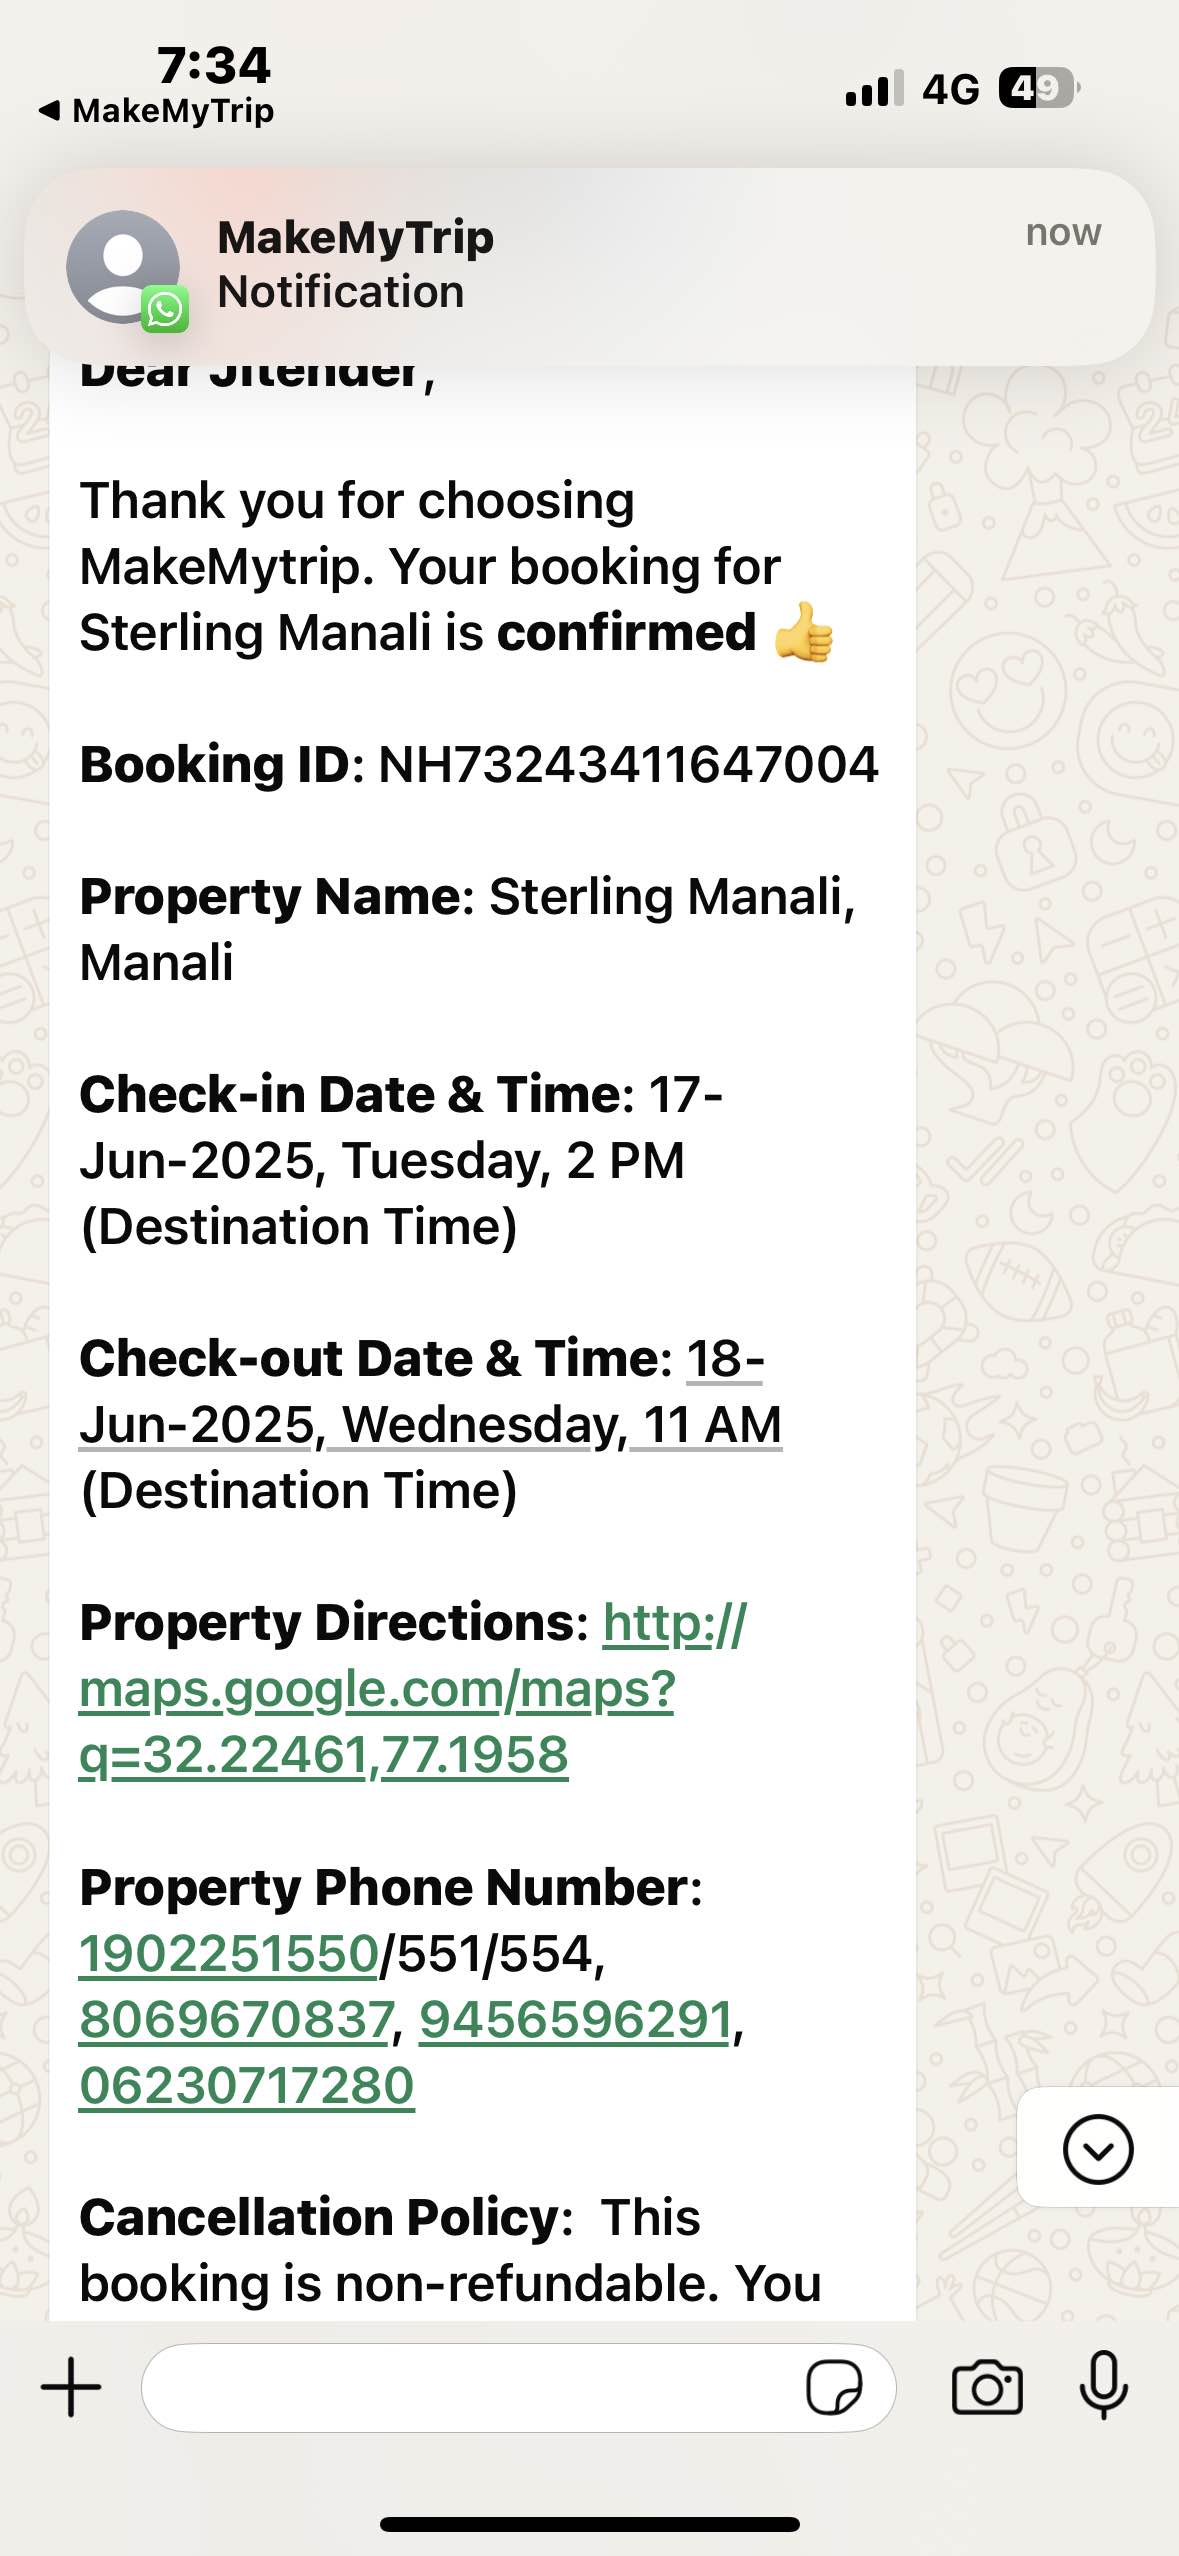Call property number 06230717280
Image resolution: width=1179 pixels, height=2556 pixels.
pos(247,2086)
